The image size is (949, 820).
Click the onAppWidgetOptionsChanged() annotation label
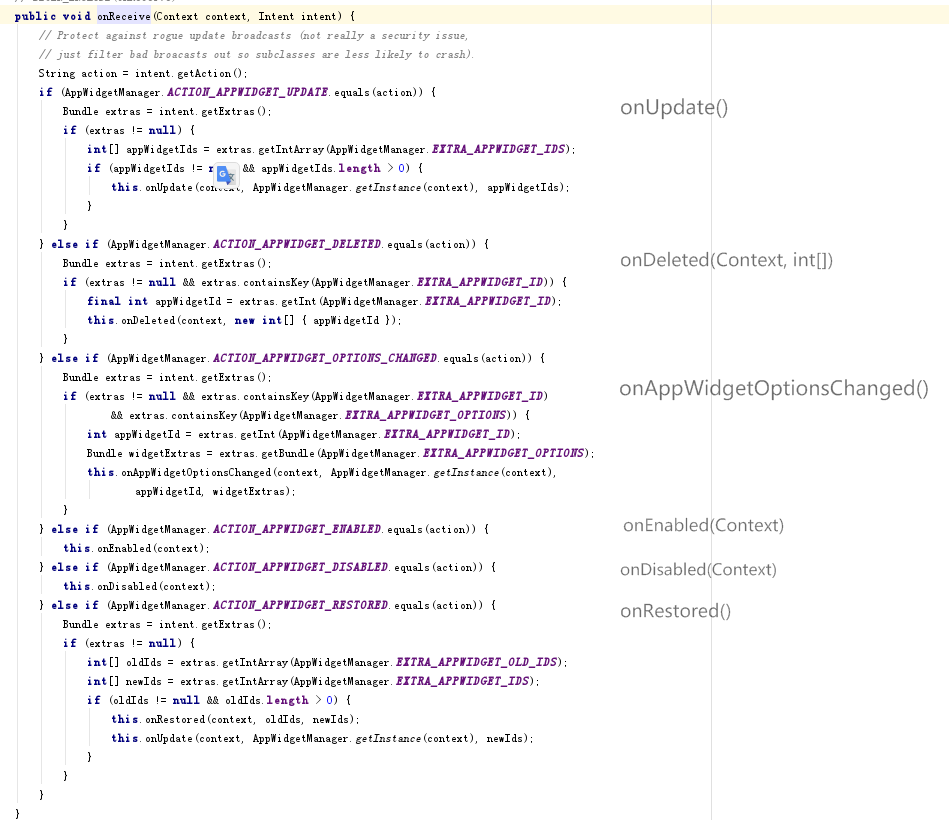773,388
